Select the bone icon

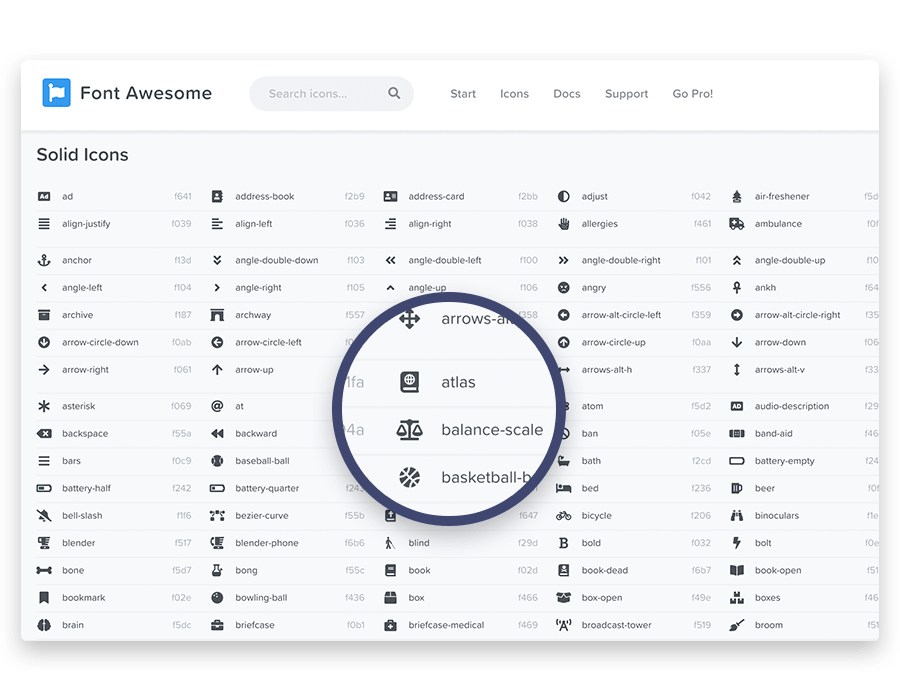[44, 570]
